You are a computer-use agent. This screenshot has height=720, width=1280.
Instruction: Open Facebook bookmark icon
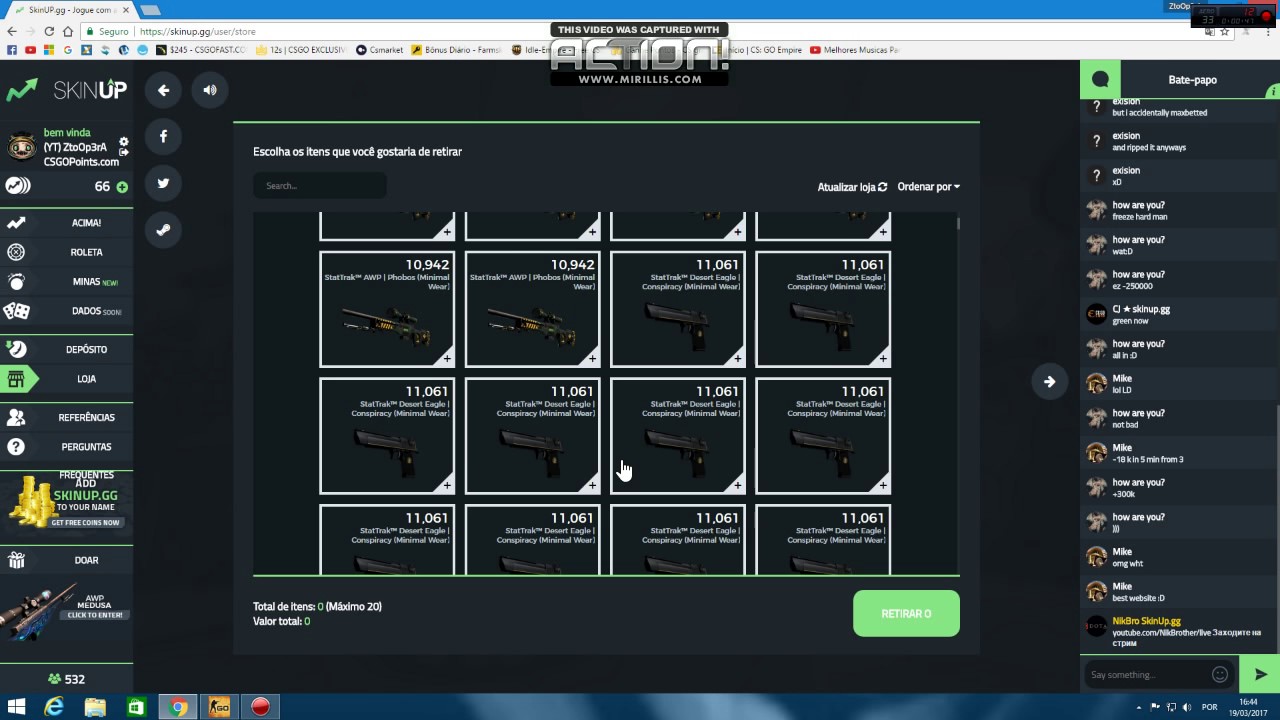(x=12, y=50)
